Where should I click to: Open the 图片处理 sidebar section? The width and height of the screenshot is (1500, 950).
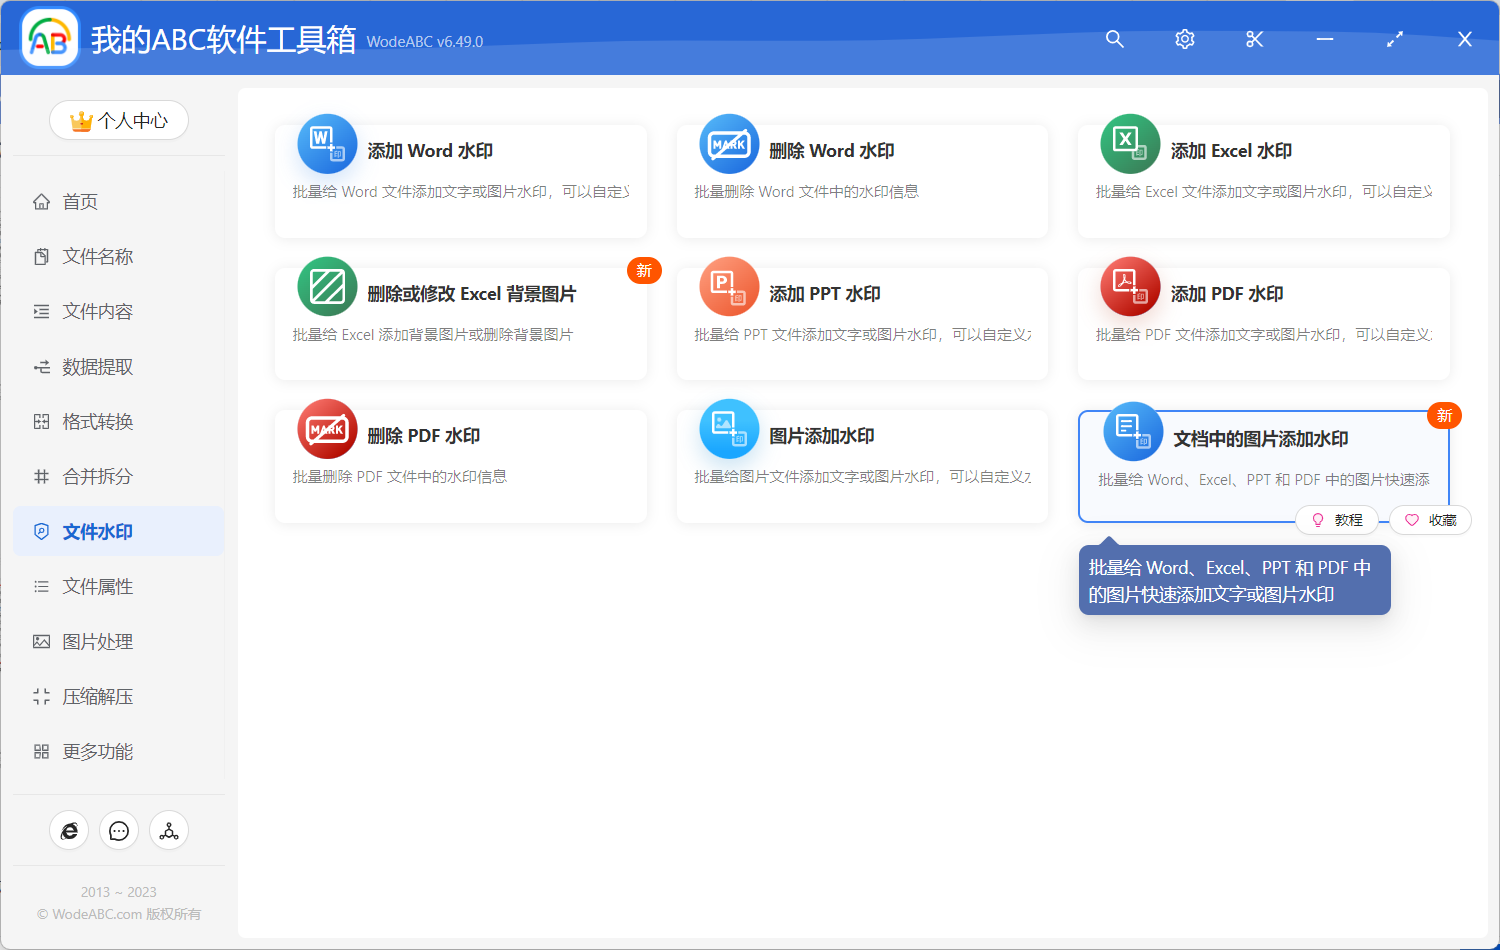click(97, 642)
